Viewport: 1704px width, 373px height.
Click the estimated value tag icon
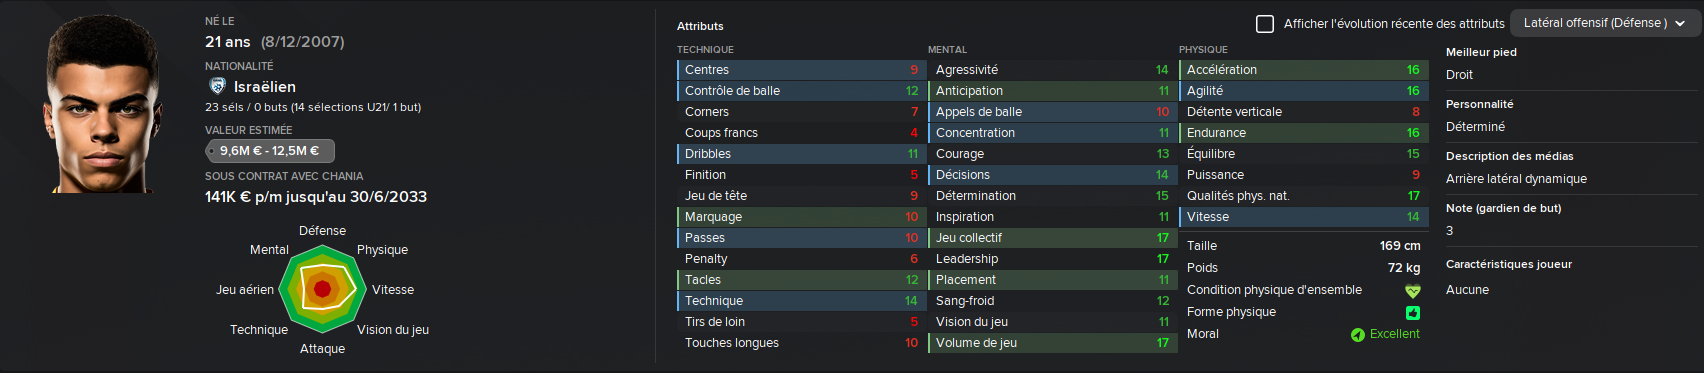[x=212, y=151]
